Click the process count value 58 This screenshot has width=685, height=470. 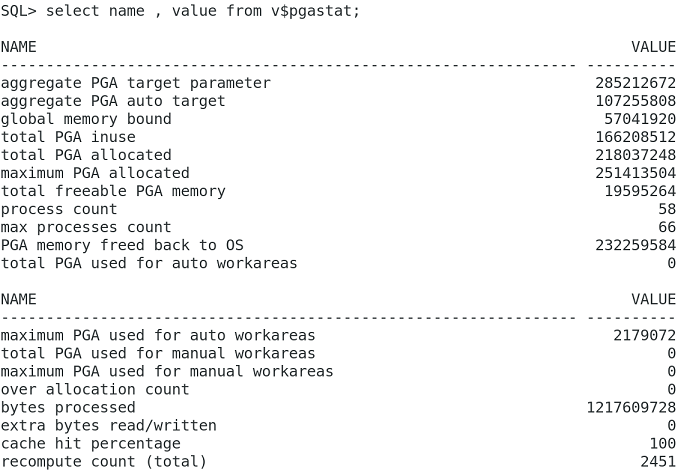667,209
